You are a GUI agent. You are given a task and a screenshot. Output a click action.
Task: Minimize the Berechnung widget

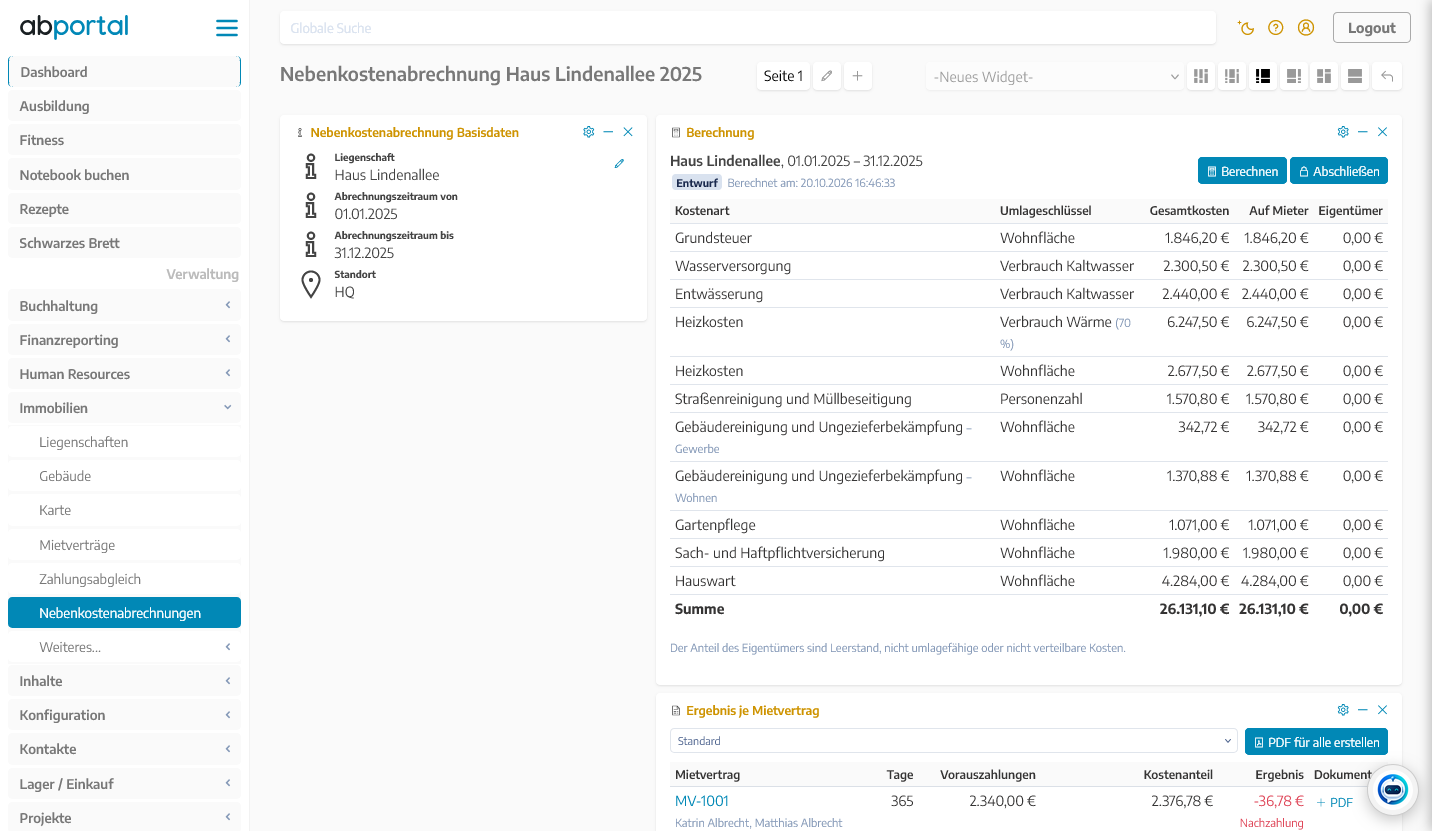tap(1362, 132)
